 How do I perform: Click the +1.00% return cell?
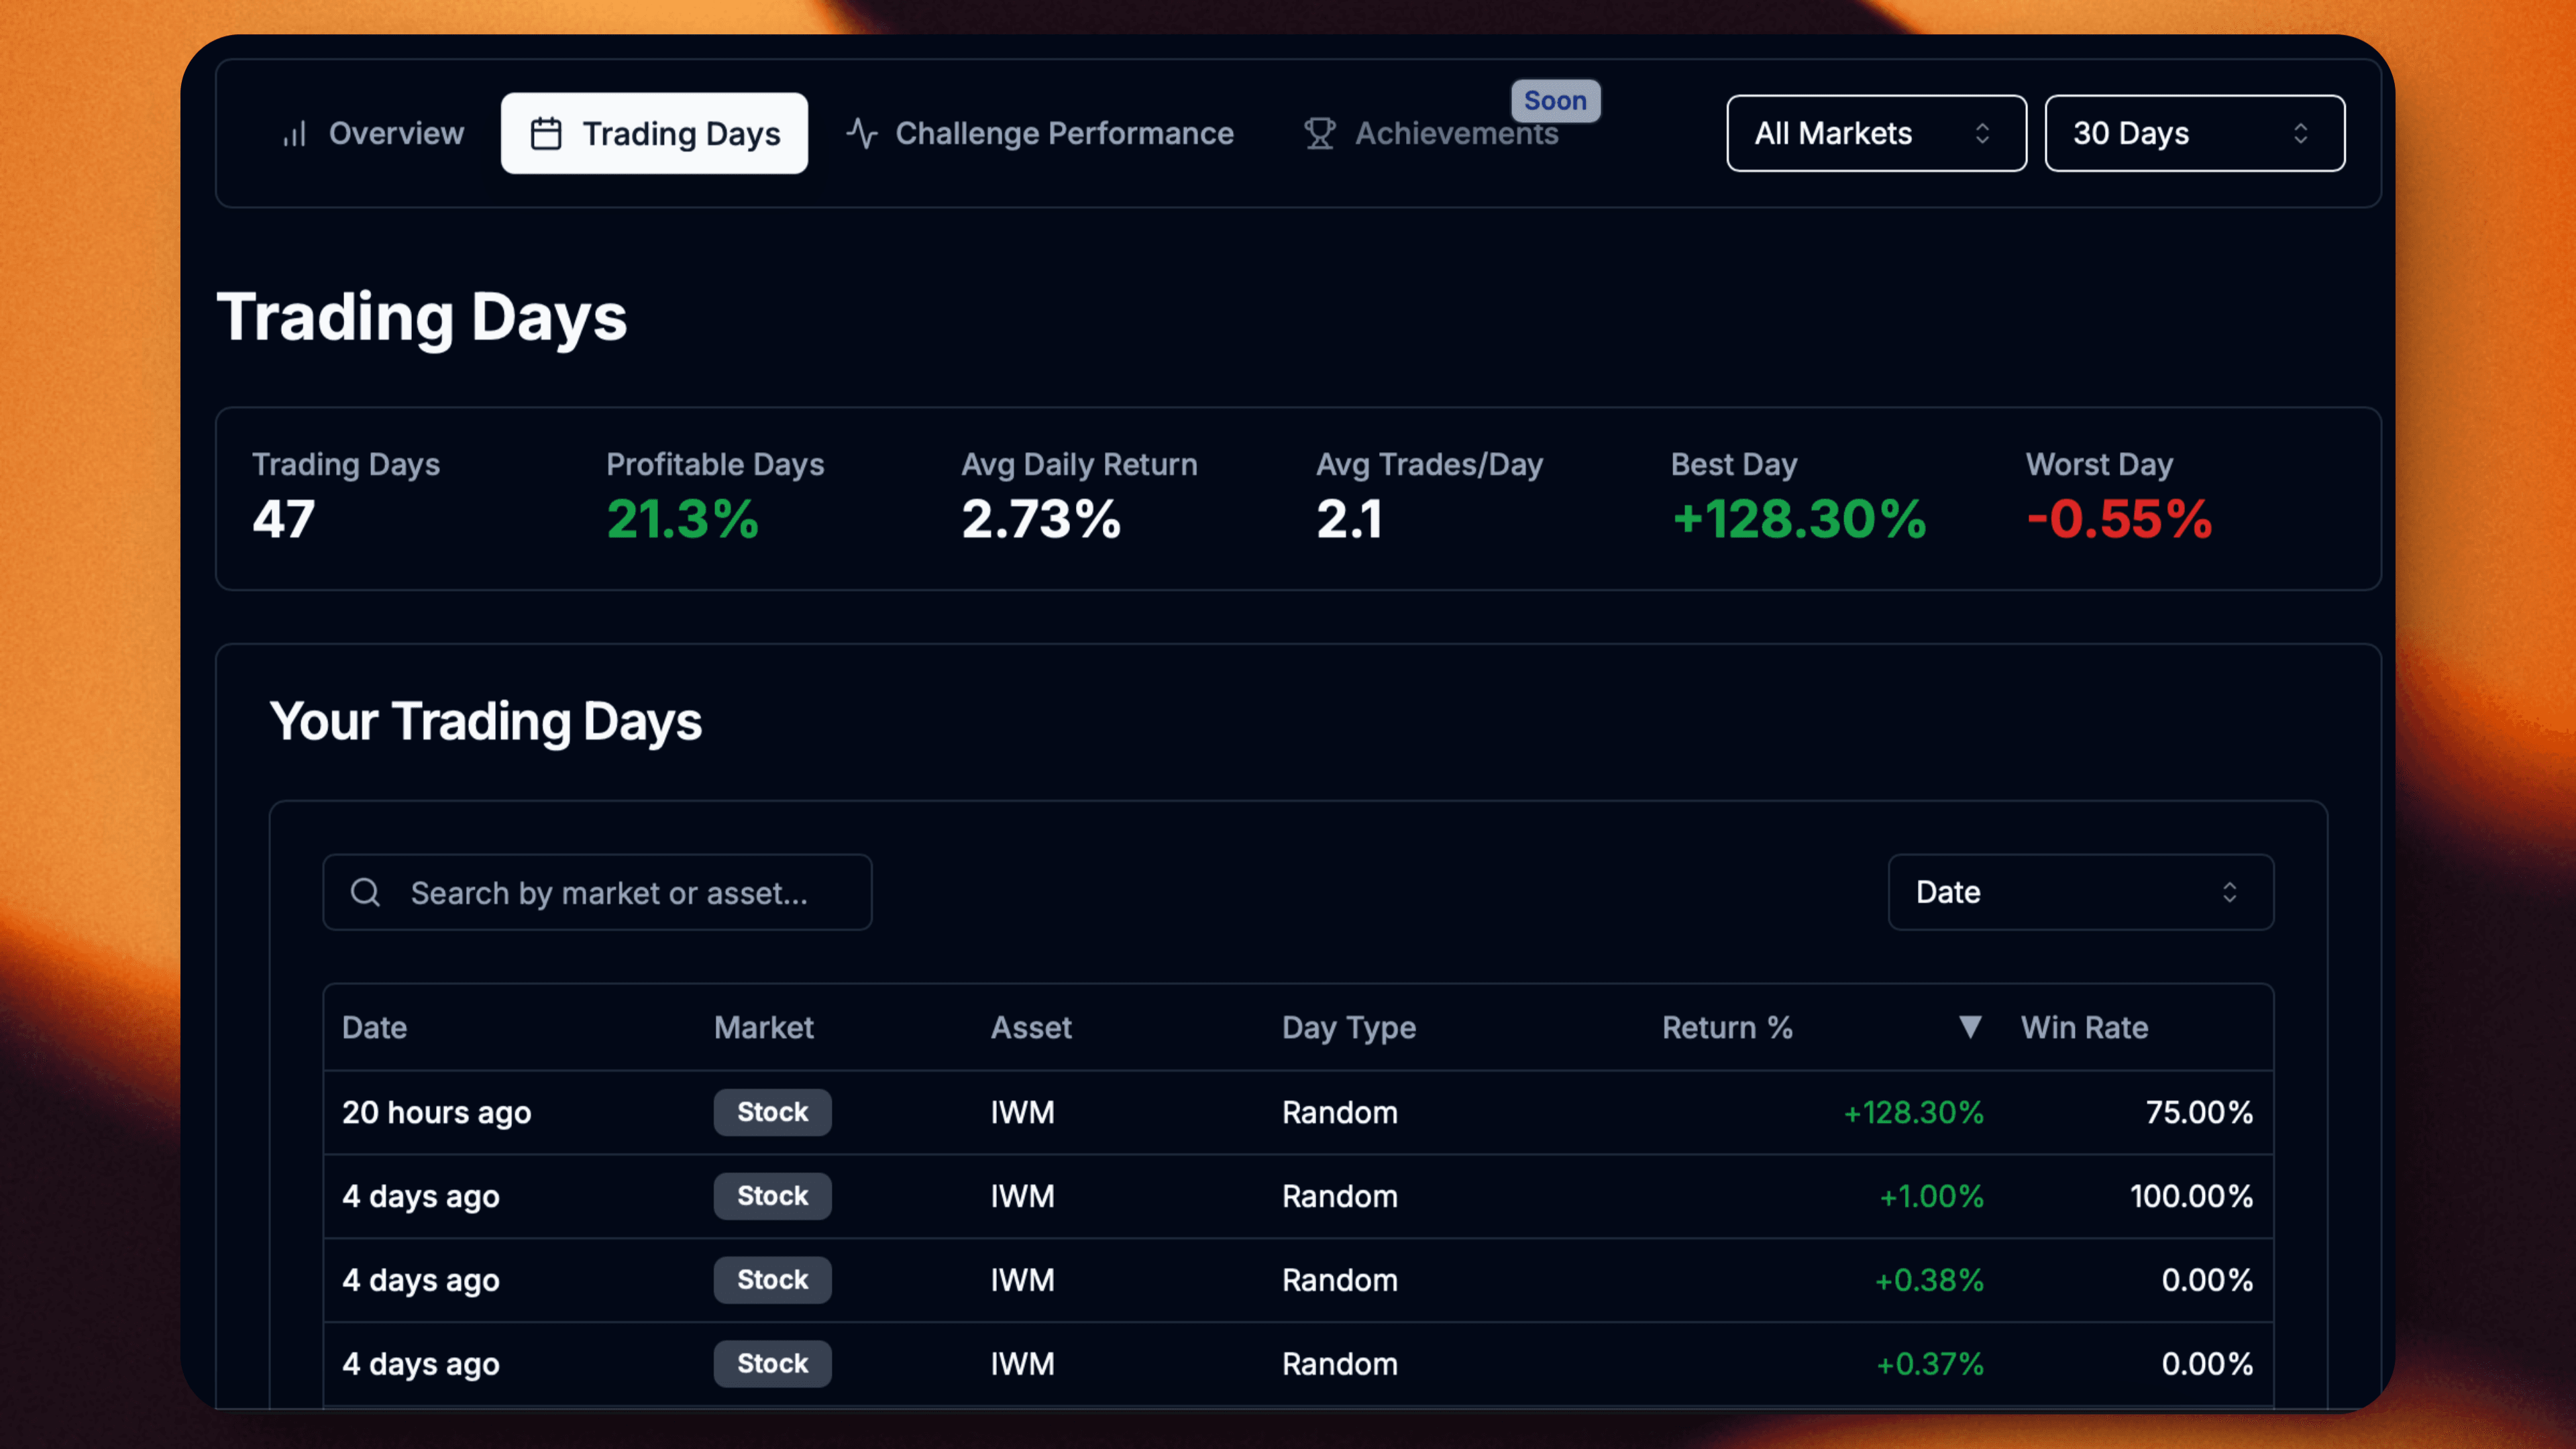pos(1931,1197)
